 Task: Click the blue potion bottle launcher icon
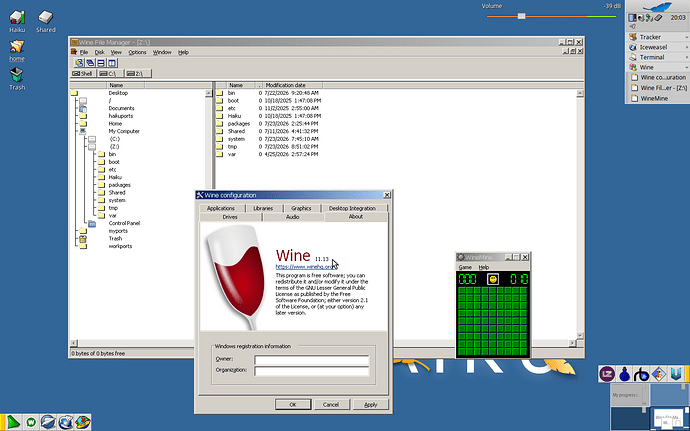click(624, 374)
